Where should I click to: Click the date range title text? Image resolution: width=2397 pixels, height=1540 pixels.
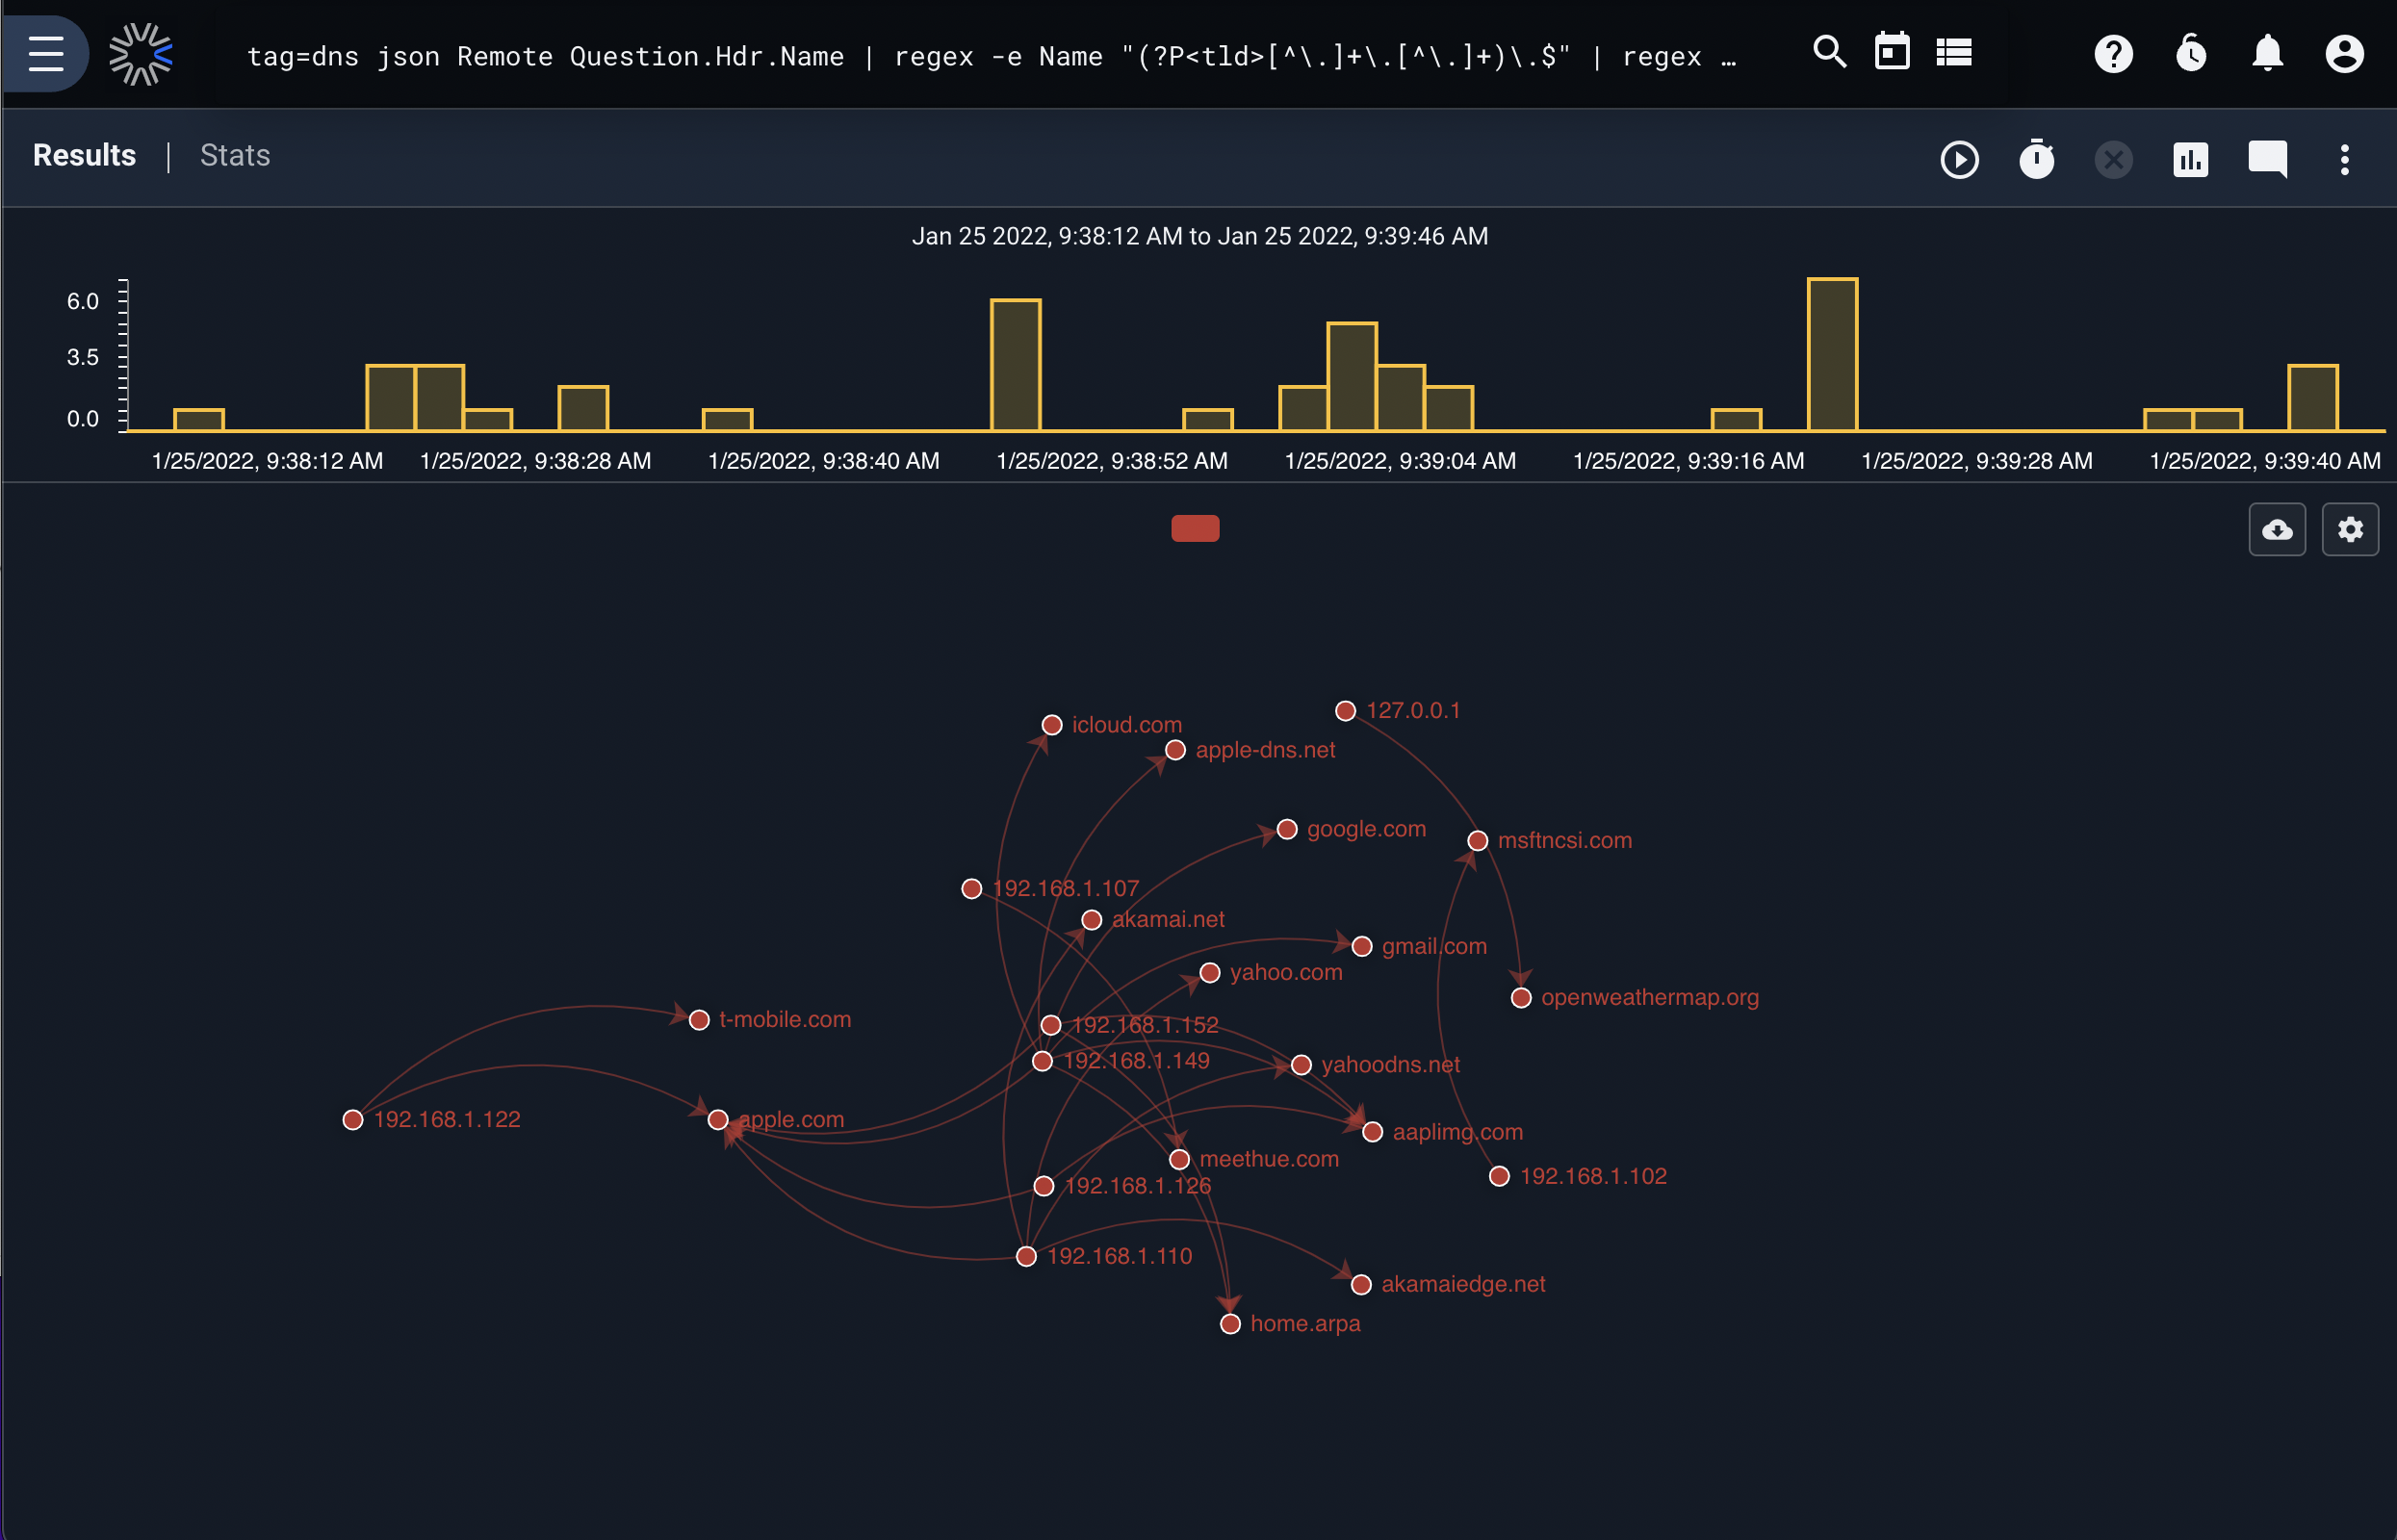click(1199, 236)
